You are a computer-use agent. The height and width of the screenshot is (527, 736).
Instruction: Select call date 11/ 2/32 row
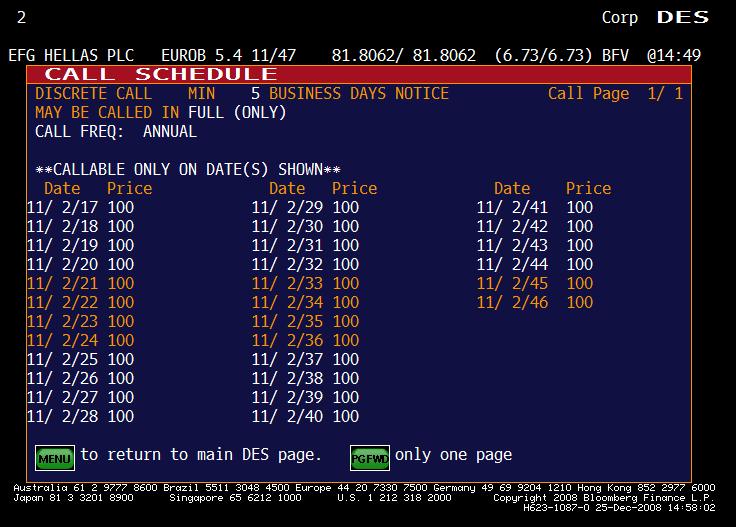pos(306,264)
